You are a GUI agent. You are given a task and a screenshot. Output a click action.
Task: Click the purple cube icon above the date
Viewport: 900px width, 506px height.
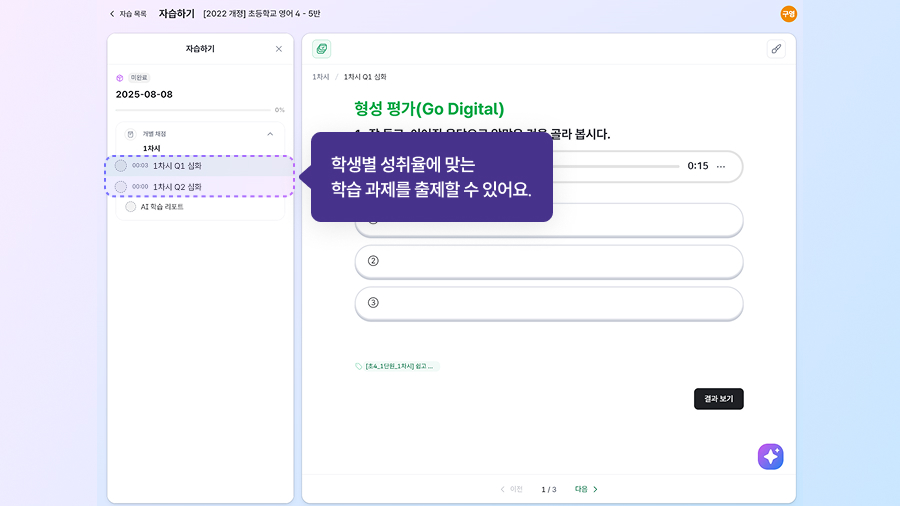pyautogui.click(x=120, y=77)
